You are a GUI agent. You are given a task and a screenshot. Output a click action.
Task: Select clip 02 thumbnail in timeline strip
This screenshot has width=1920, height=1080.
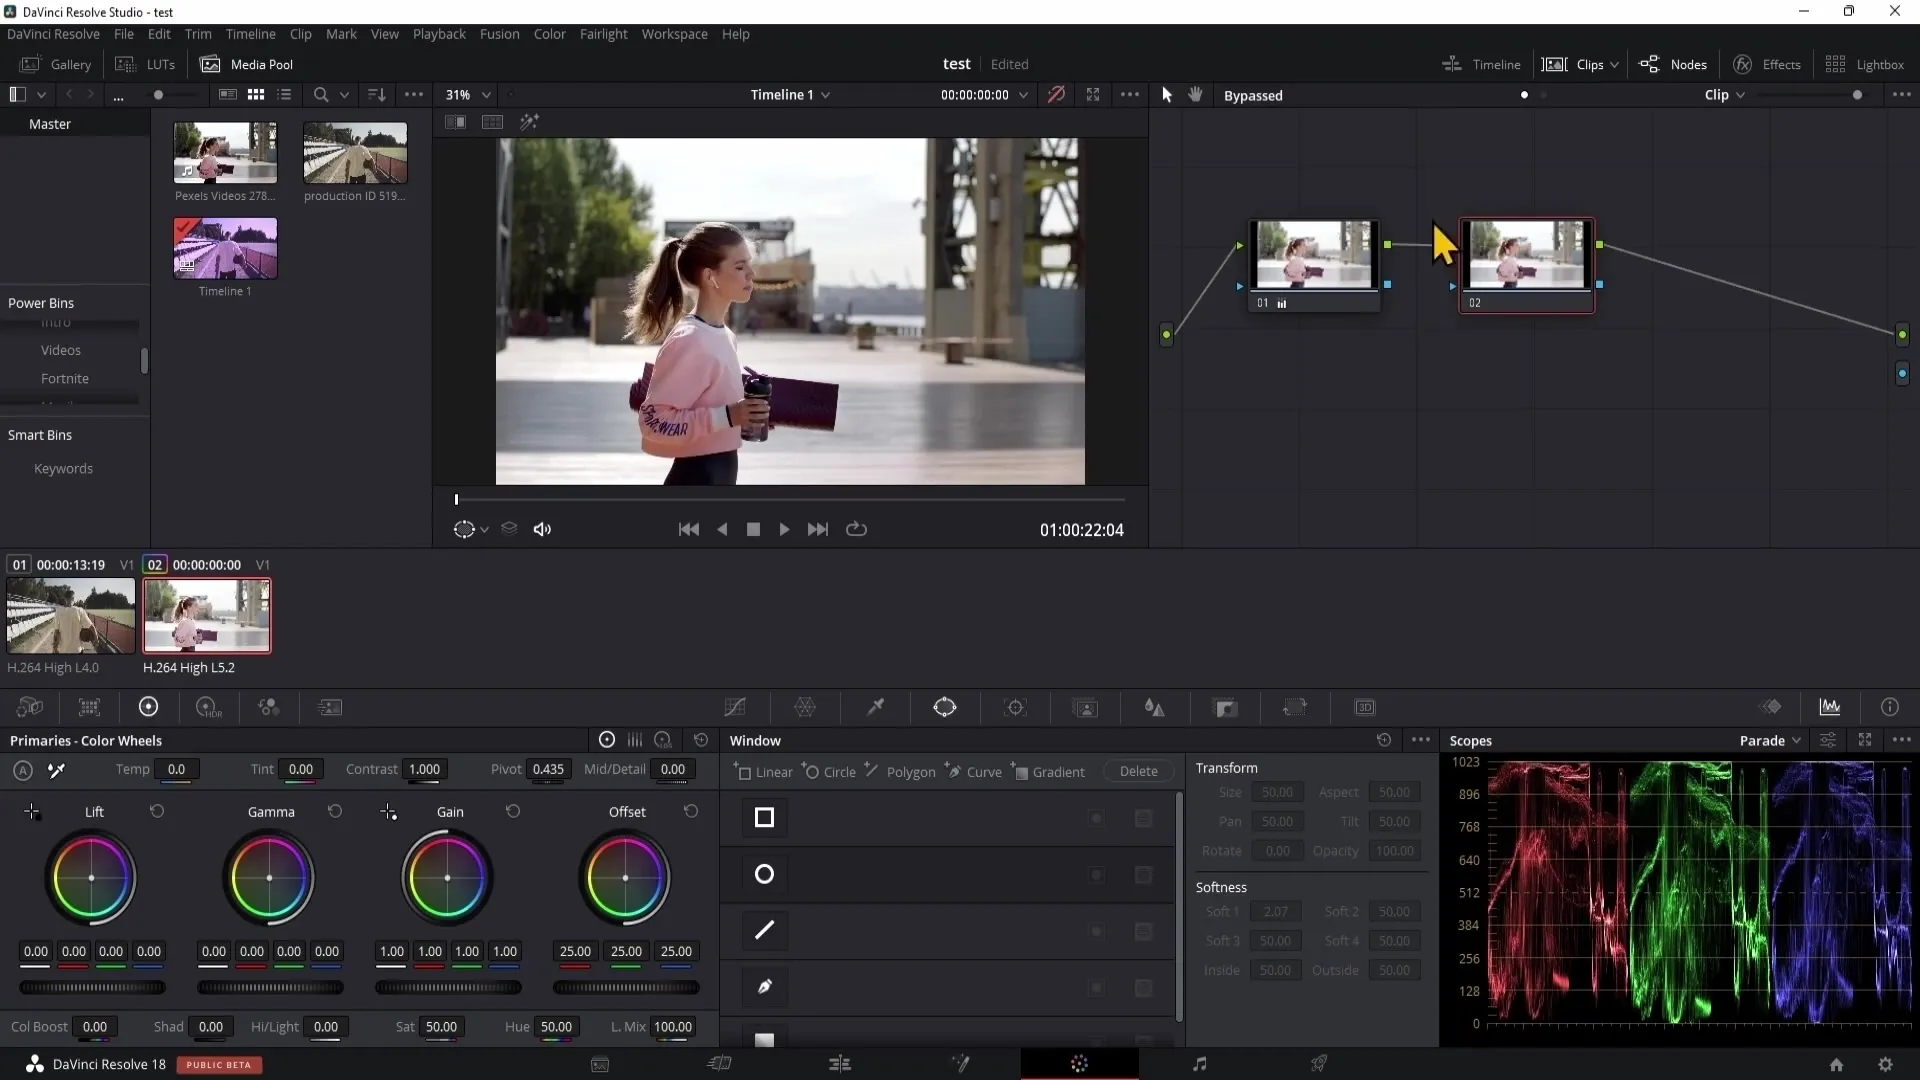(x=207, y=616)
